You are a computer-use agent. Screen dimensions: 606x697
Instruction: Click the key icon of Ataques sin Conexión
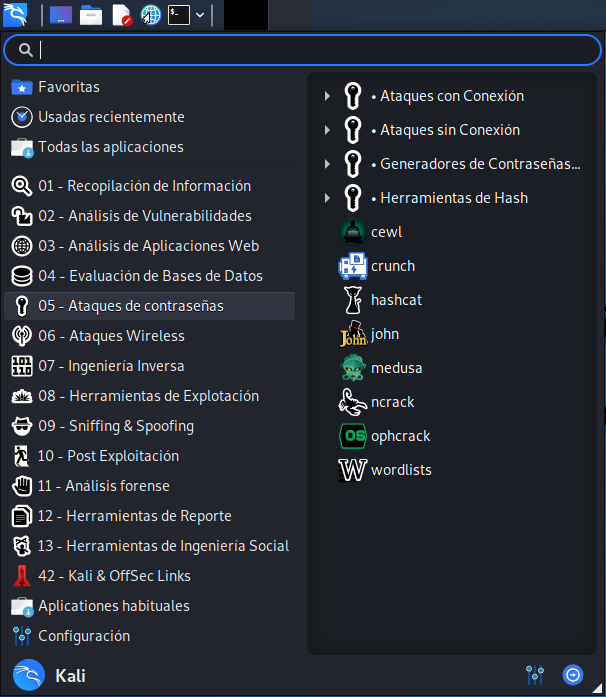353,130
